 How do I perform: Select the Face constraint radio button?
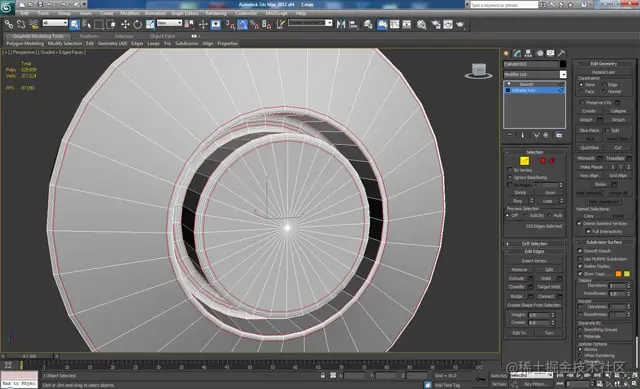coord(581,91)
